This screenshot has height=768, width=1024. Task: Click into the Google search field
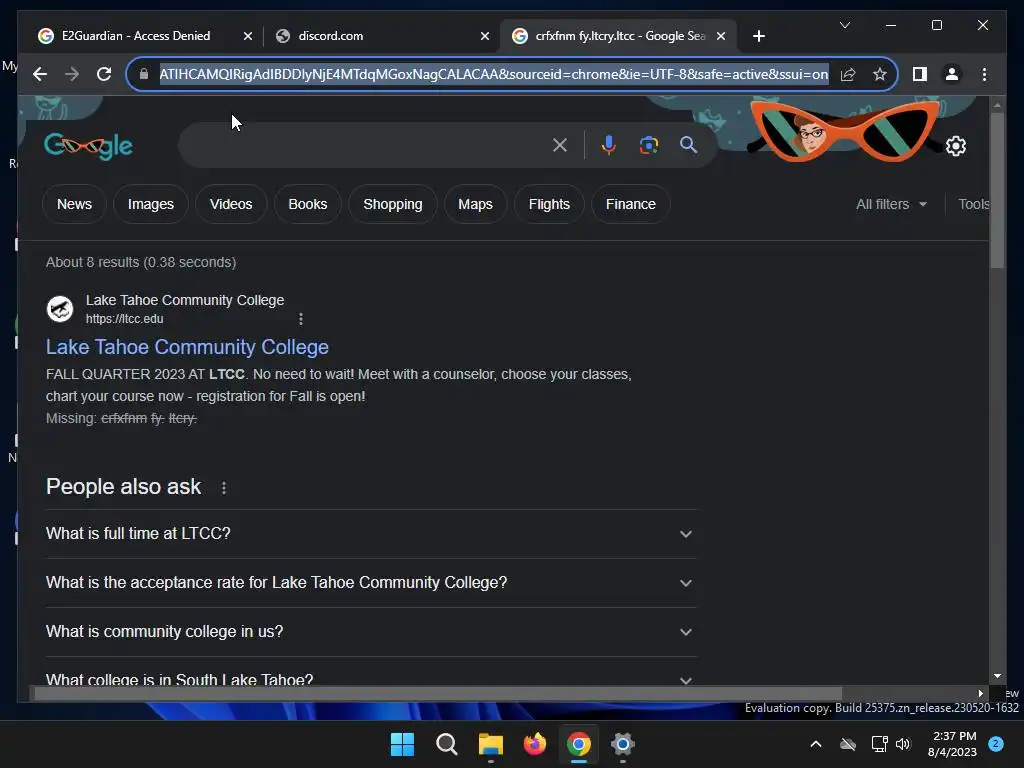pos(366,145)
